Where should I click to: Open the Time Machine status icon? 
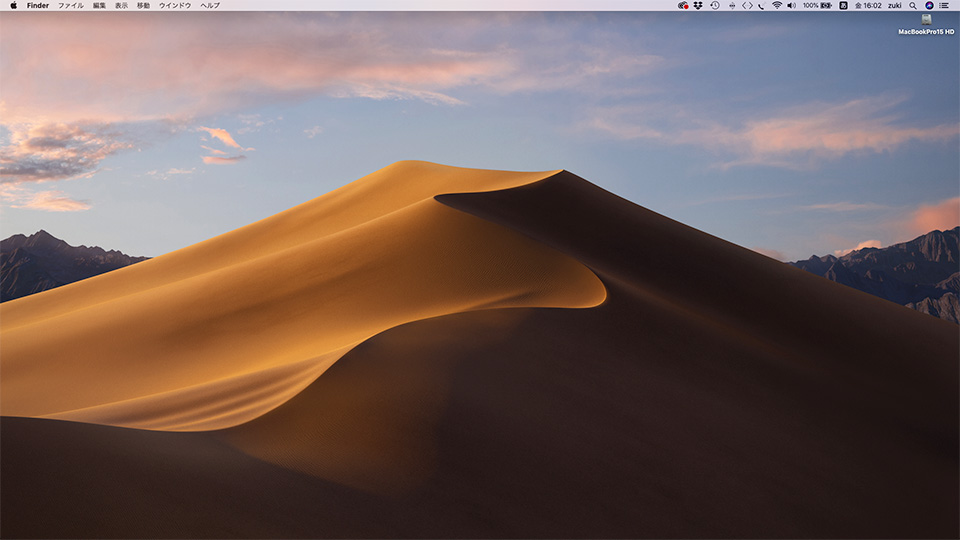point(714,6)
